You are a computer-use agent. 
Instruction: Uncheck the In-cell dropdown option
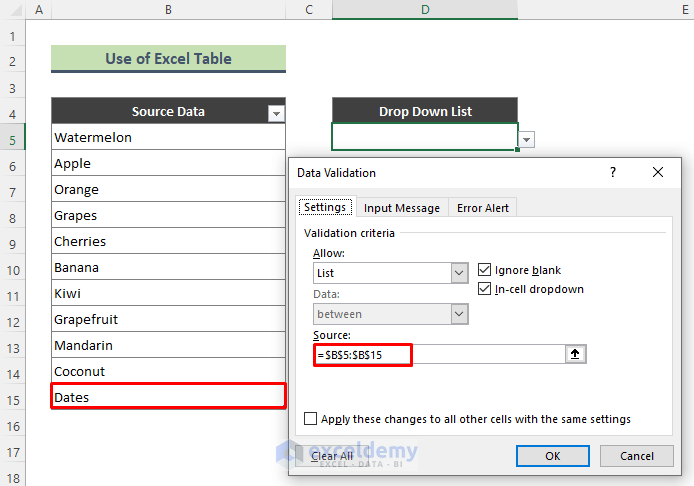[x=485, y=289]
